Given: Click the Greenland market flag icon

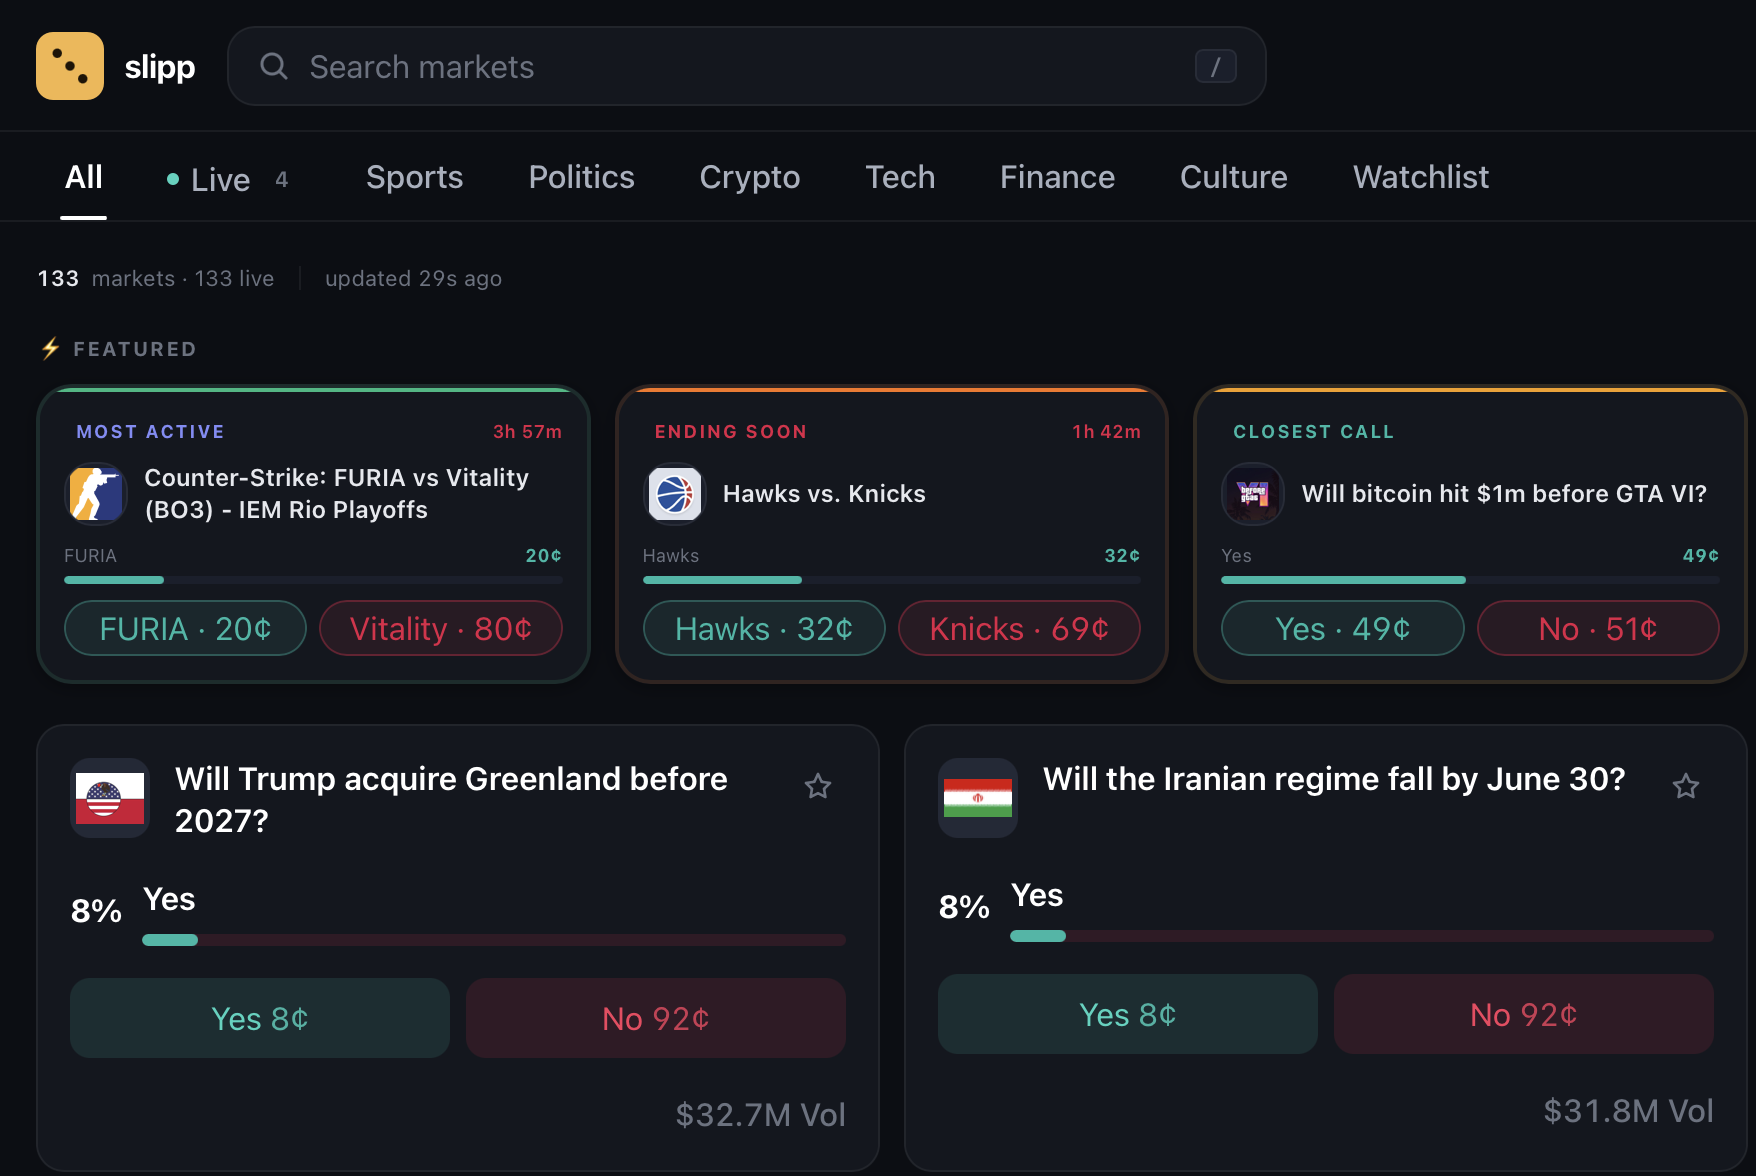Looking at the screenshot, I should coord(109,799).
